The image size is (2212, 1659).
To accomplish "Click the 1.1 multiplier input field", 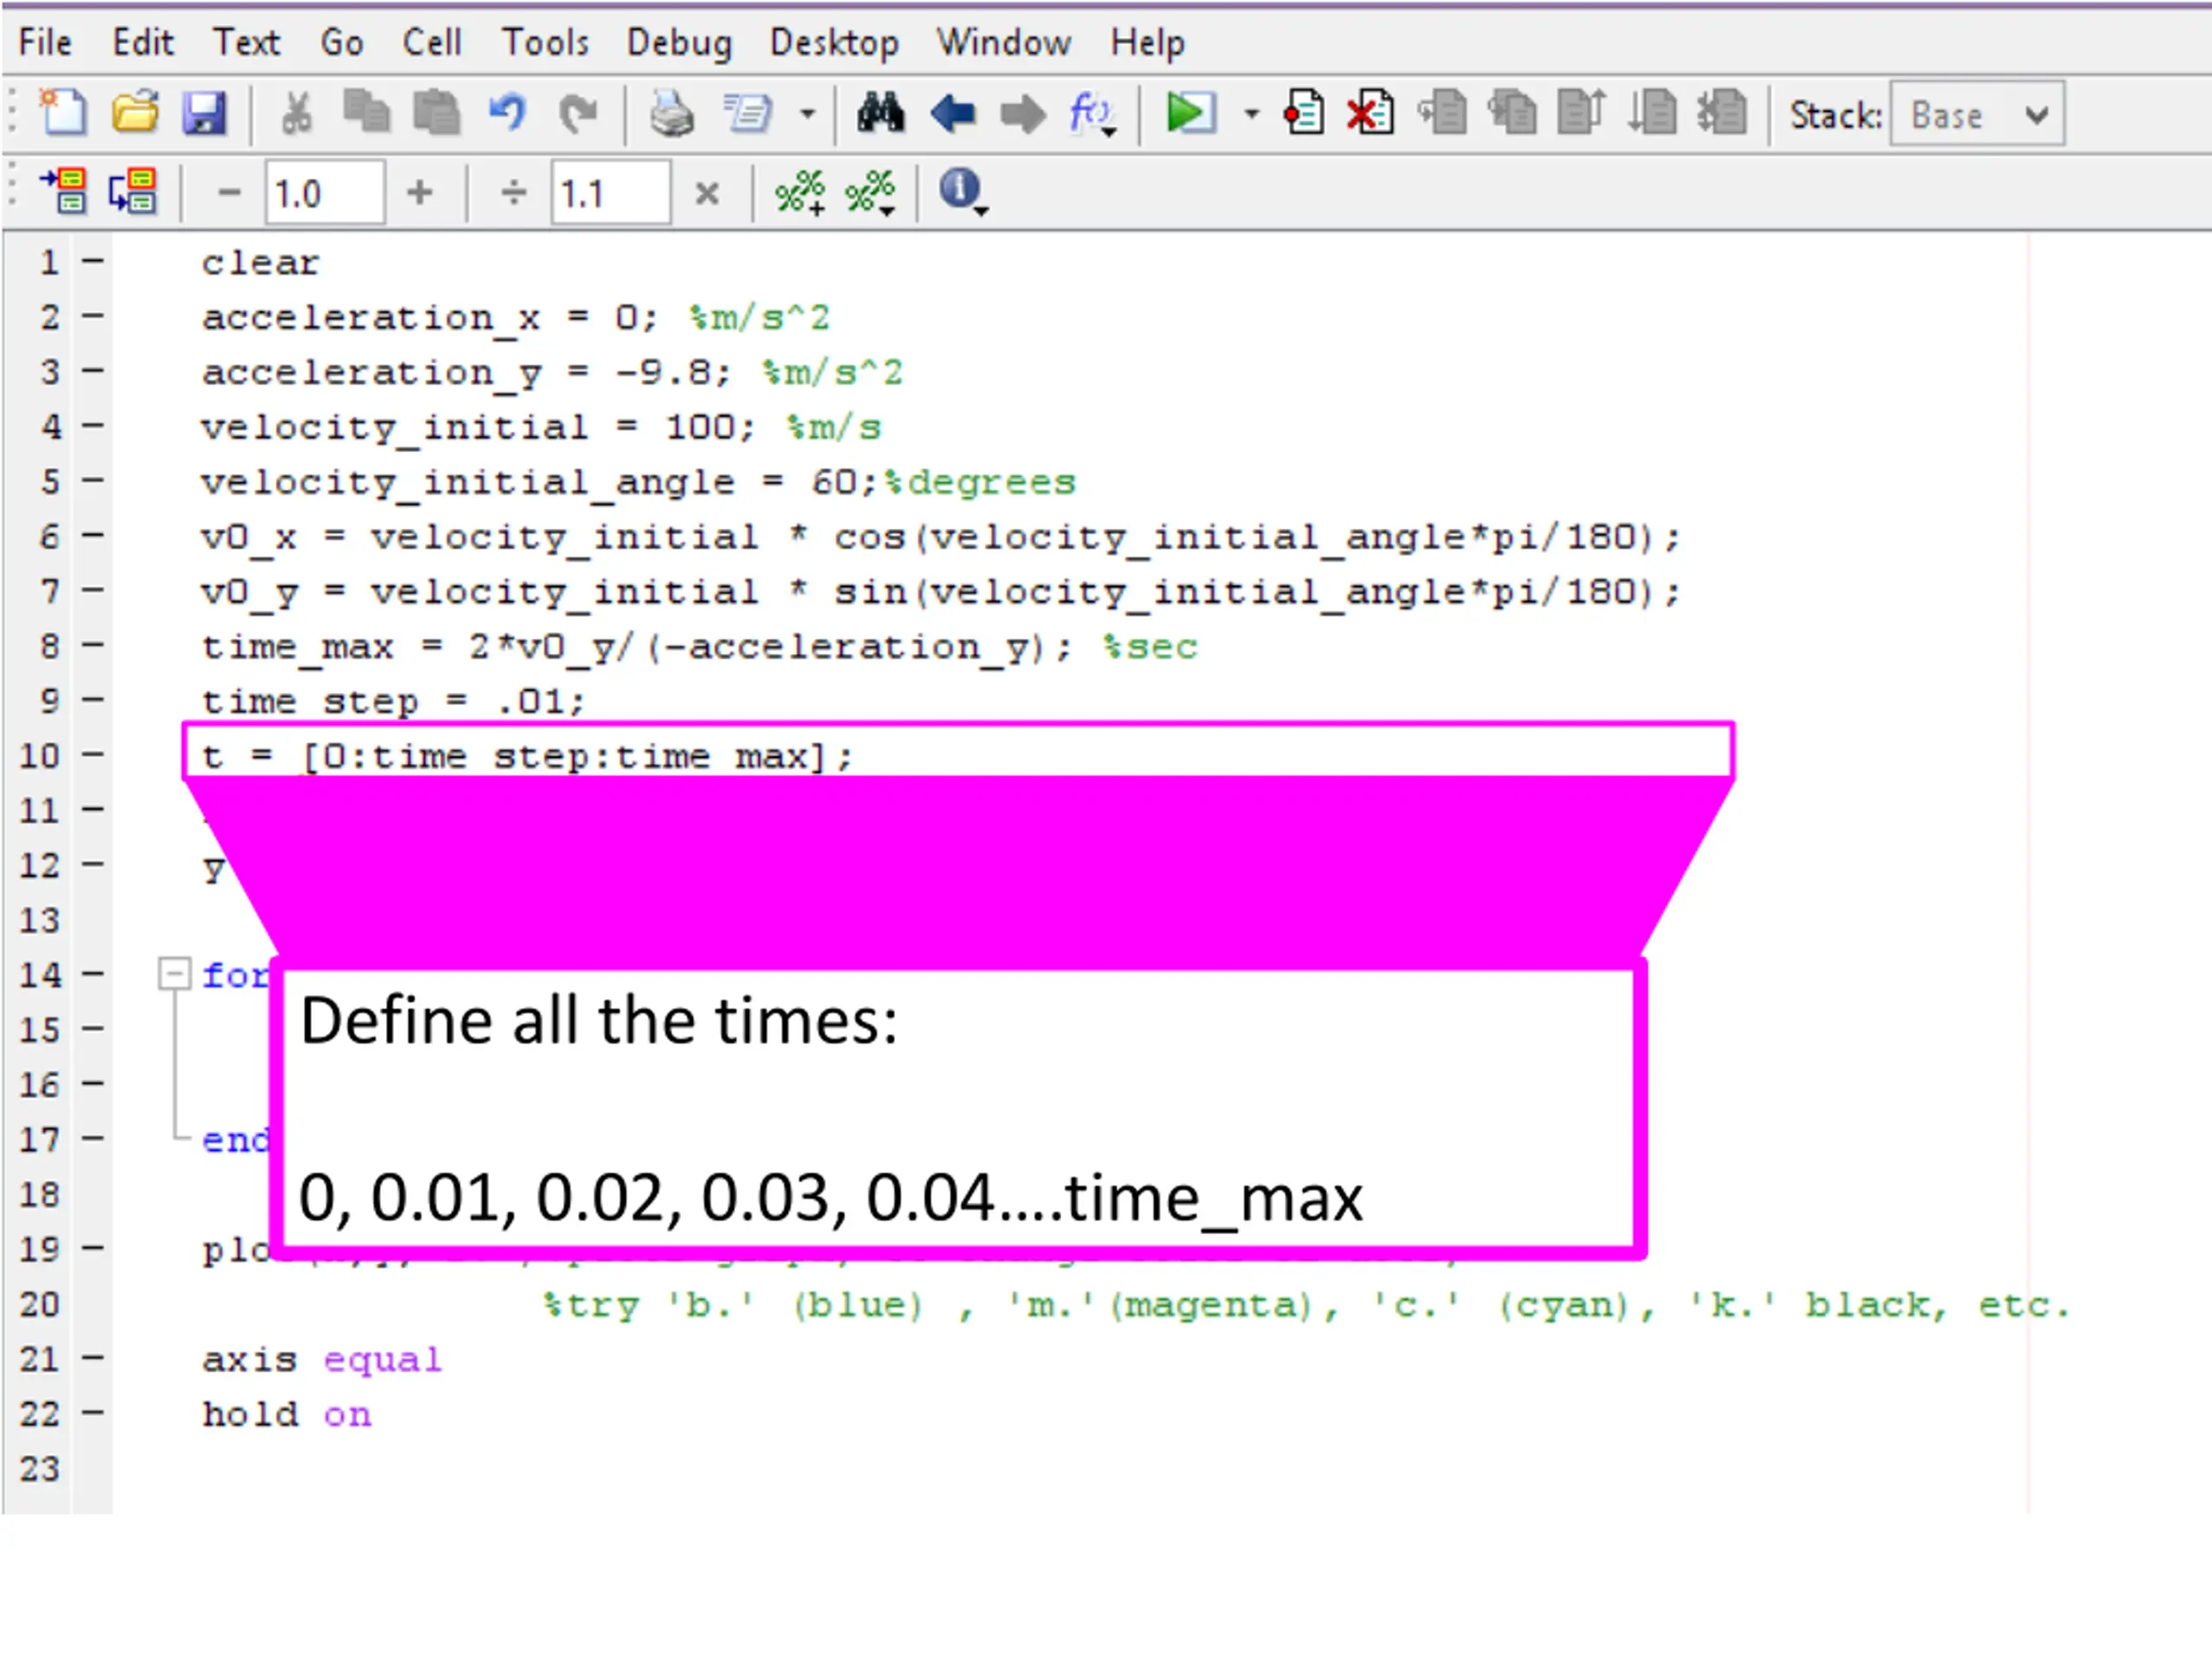I will click(x=610, y=193).
